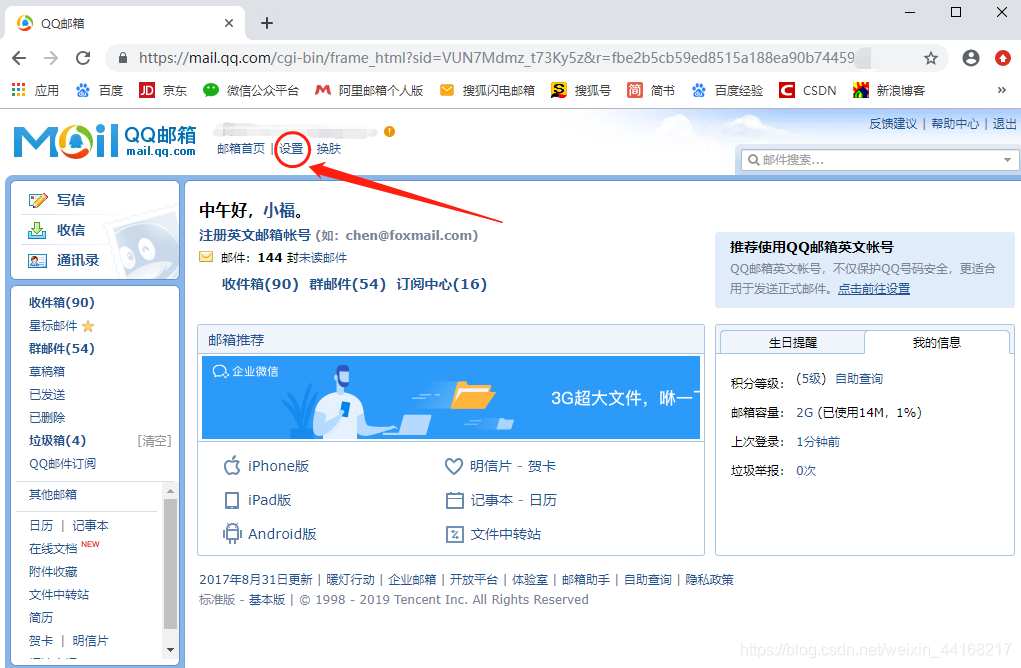Open 收件箱(90) in sidebar
This screenshot has height=668, width=1021.
pos(62,302)
